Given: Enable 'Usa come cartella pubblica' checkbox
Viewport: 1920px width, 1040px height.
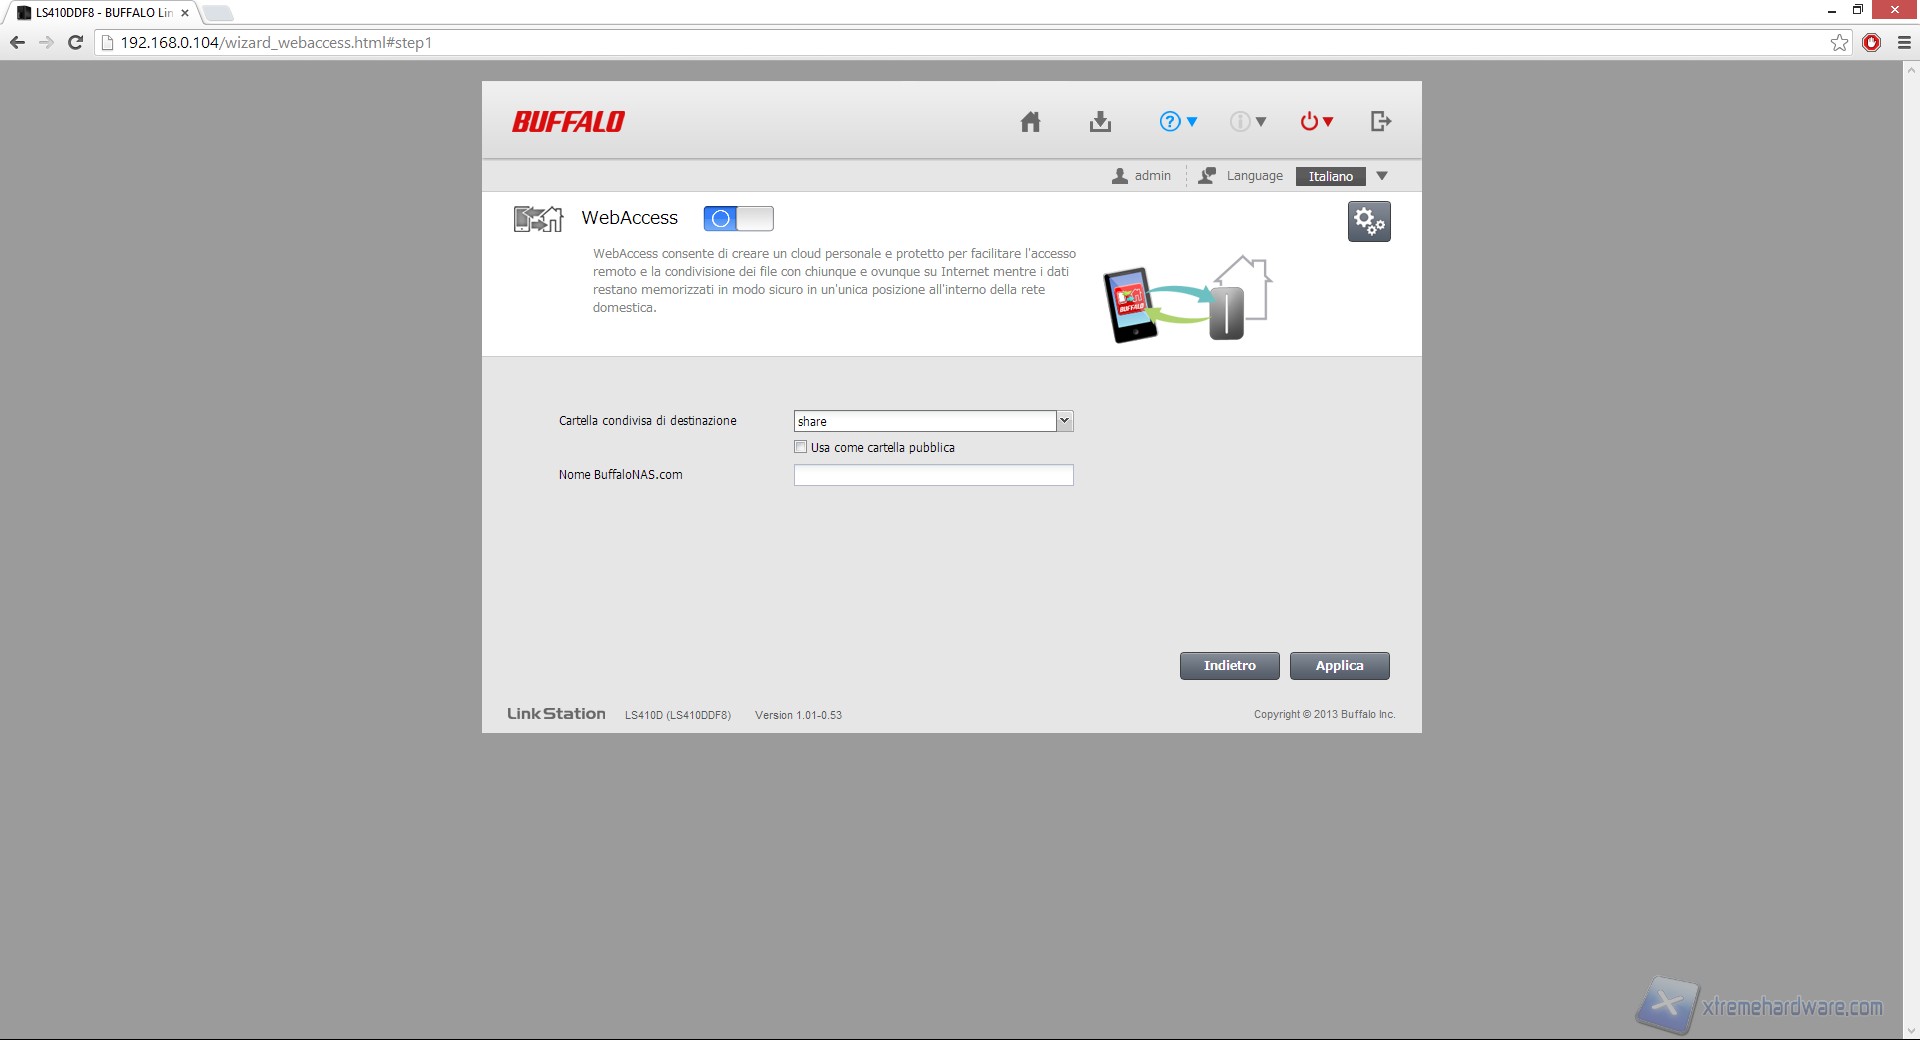Looking at the screenshot, I should tap(800, 447).
